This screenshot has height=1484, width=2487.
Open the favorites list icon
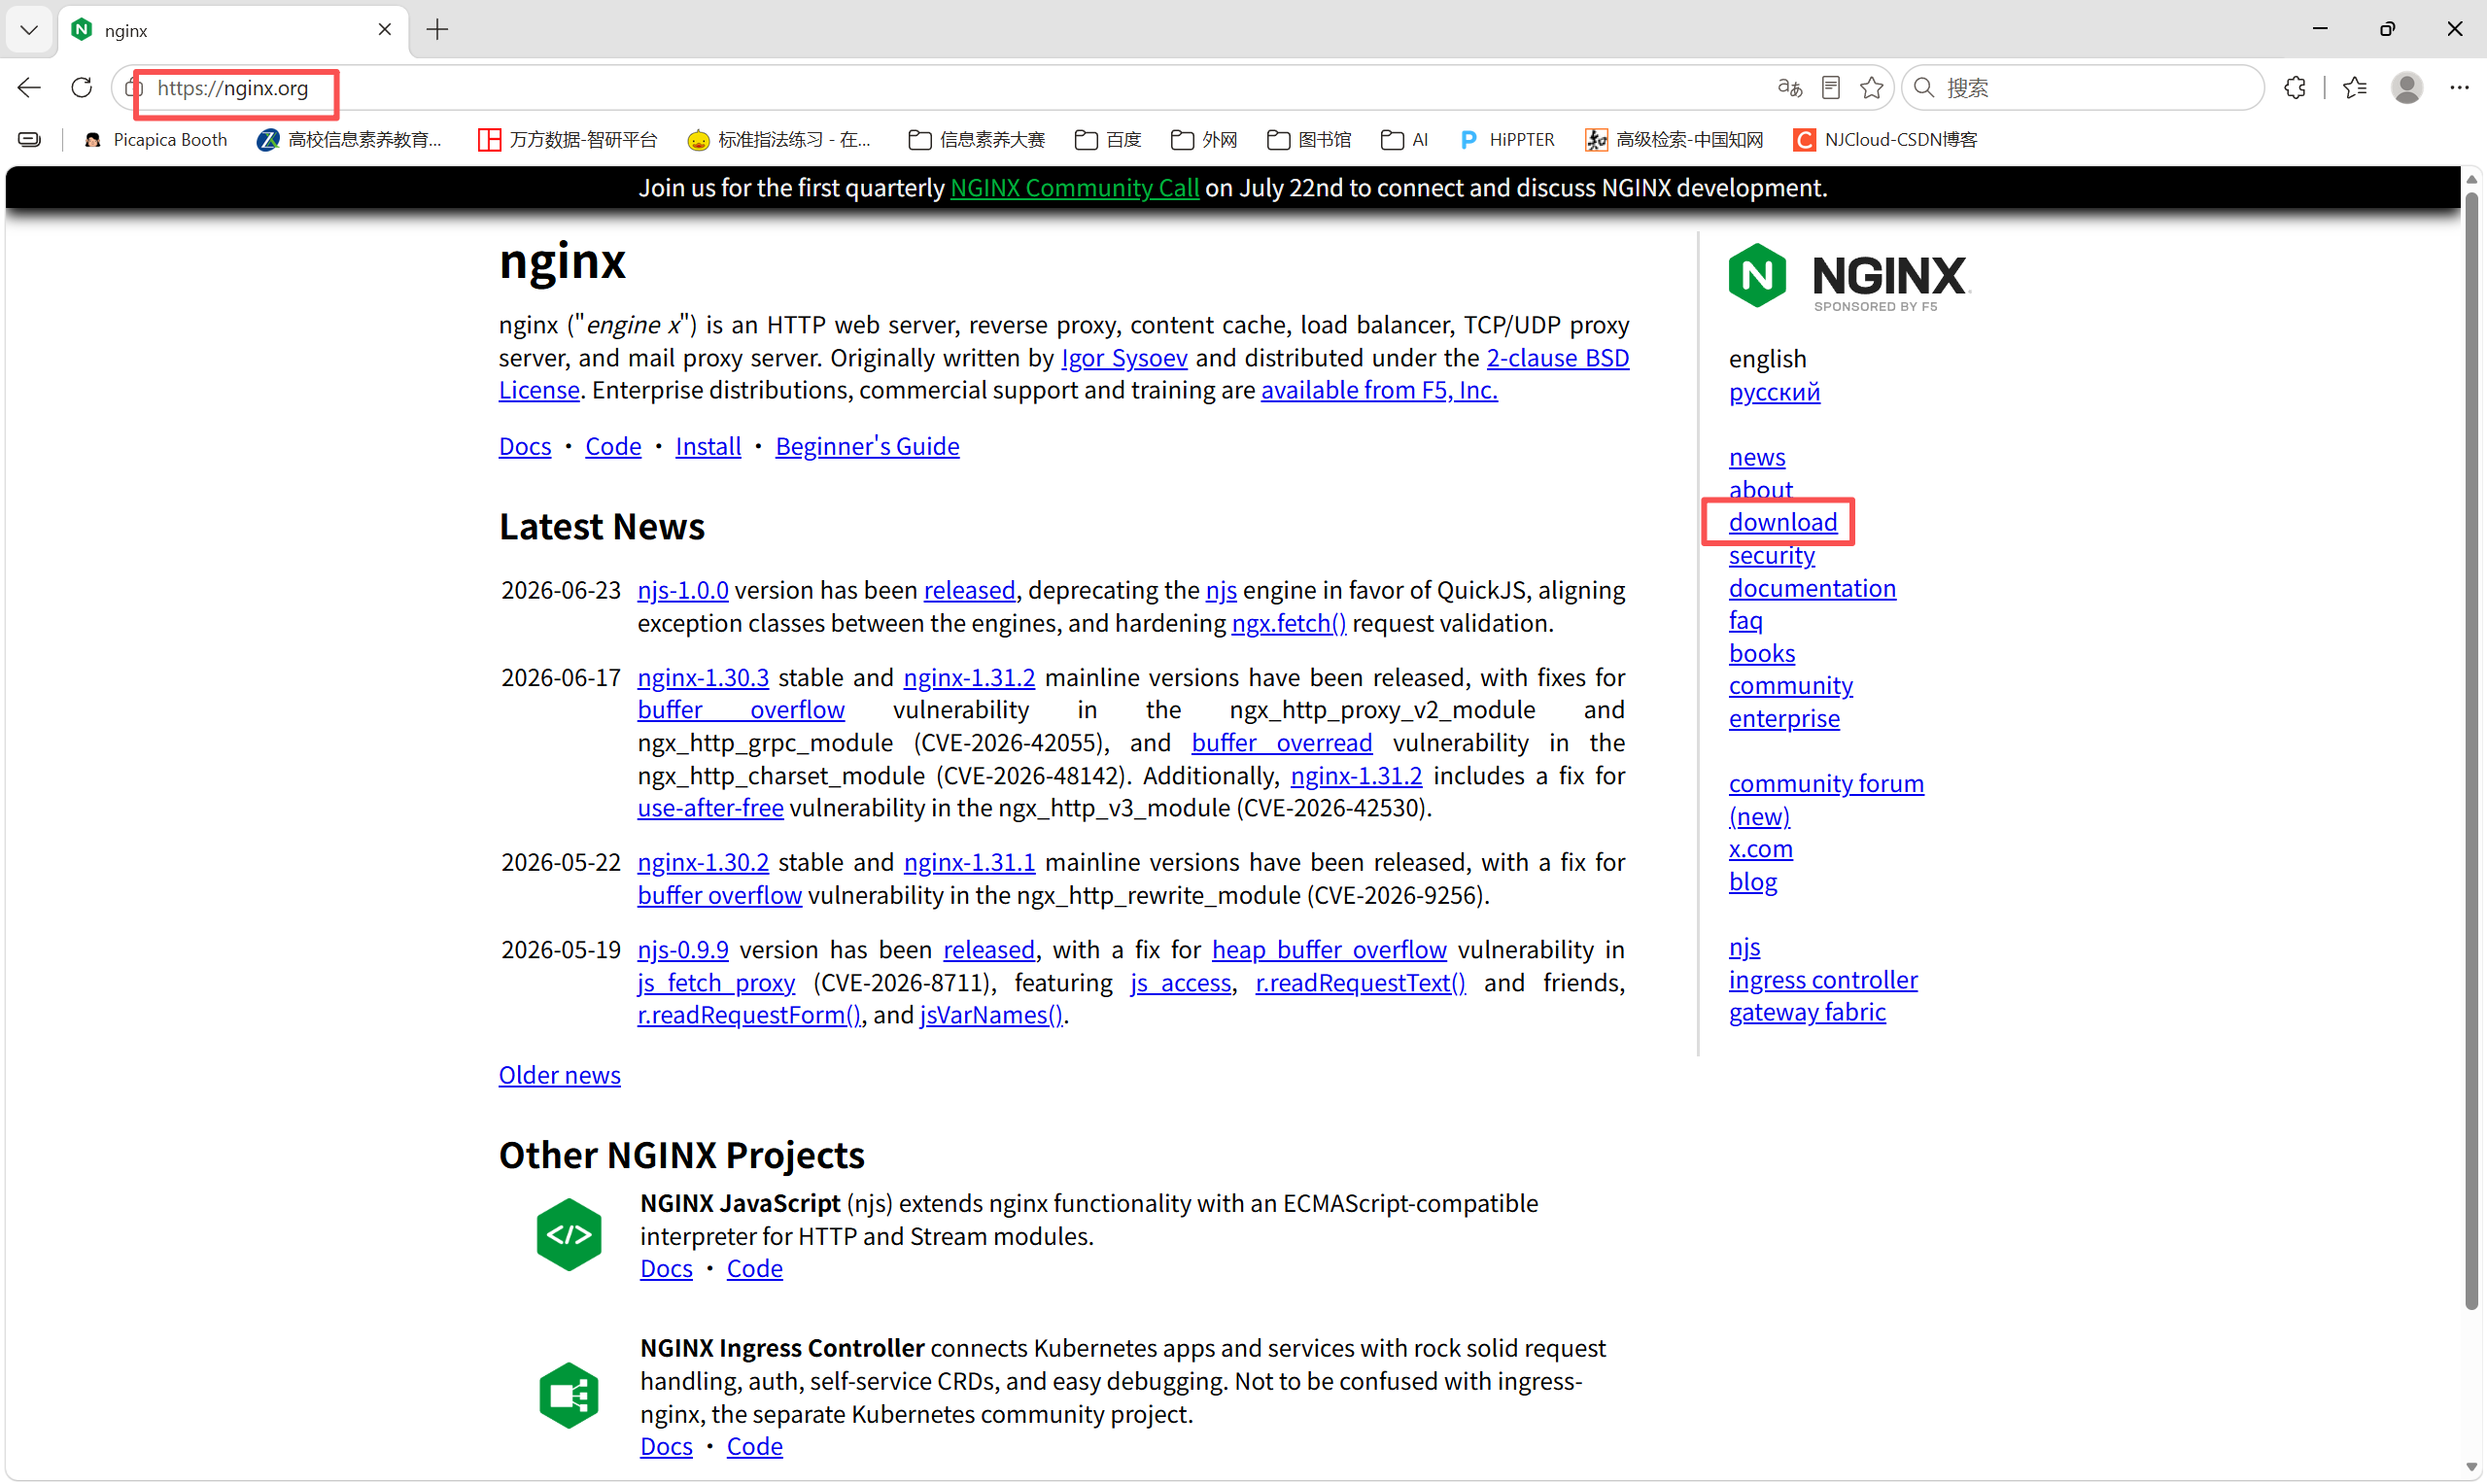[x=2355, y=88]
